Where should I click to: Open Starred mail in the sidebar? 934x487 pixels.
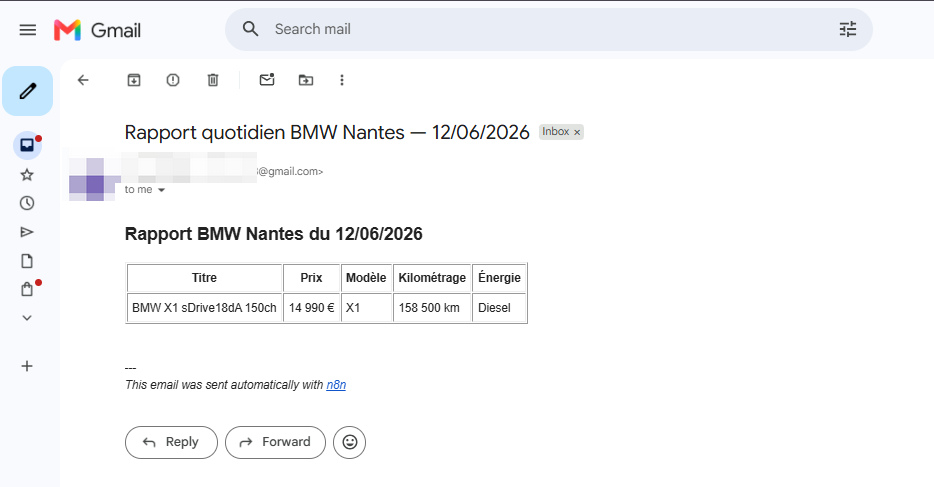pos(27,175)
